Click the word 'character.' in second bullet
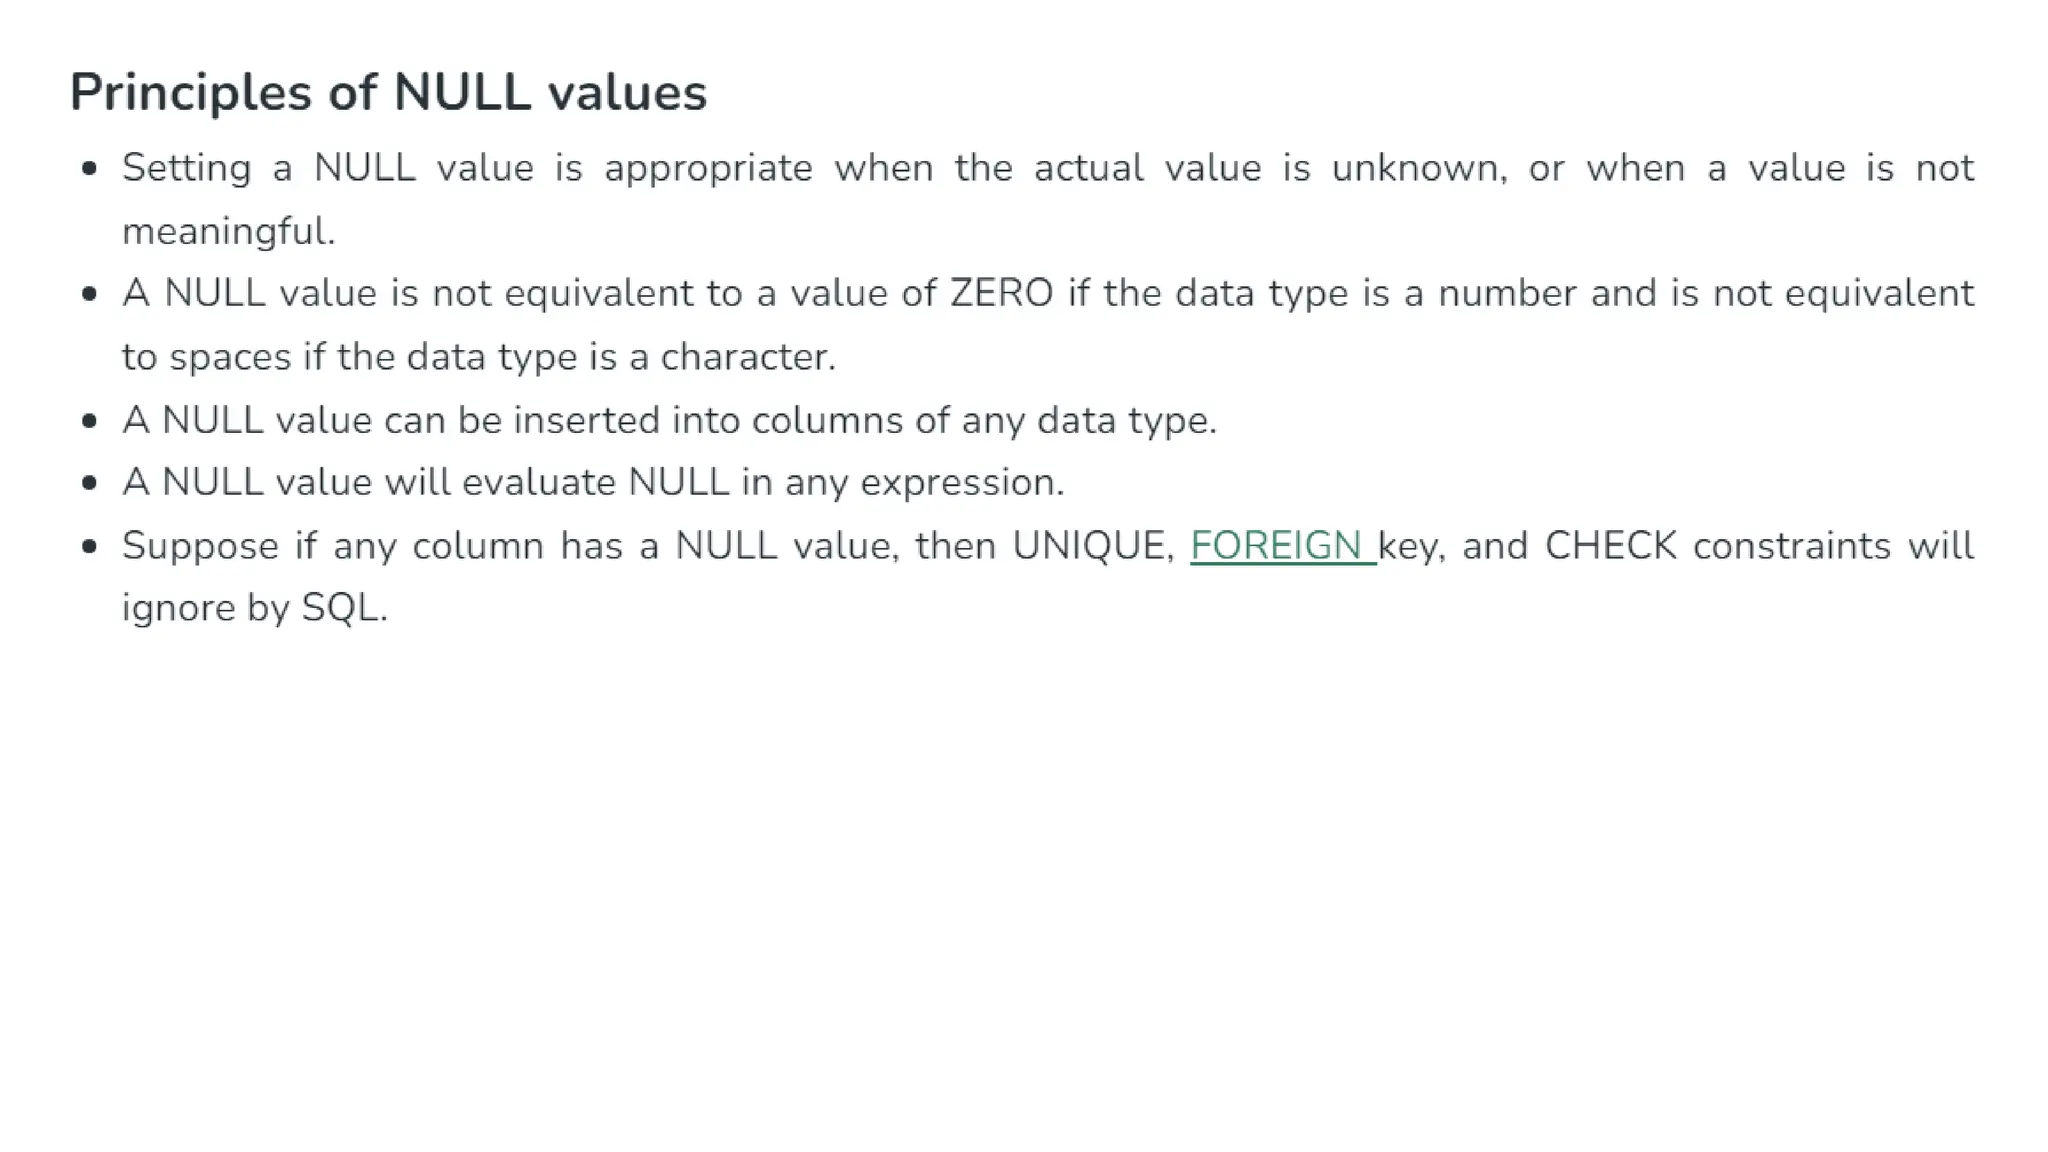Screen dimensions: 2048x1152 (x=748, y=357)
